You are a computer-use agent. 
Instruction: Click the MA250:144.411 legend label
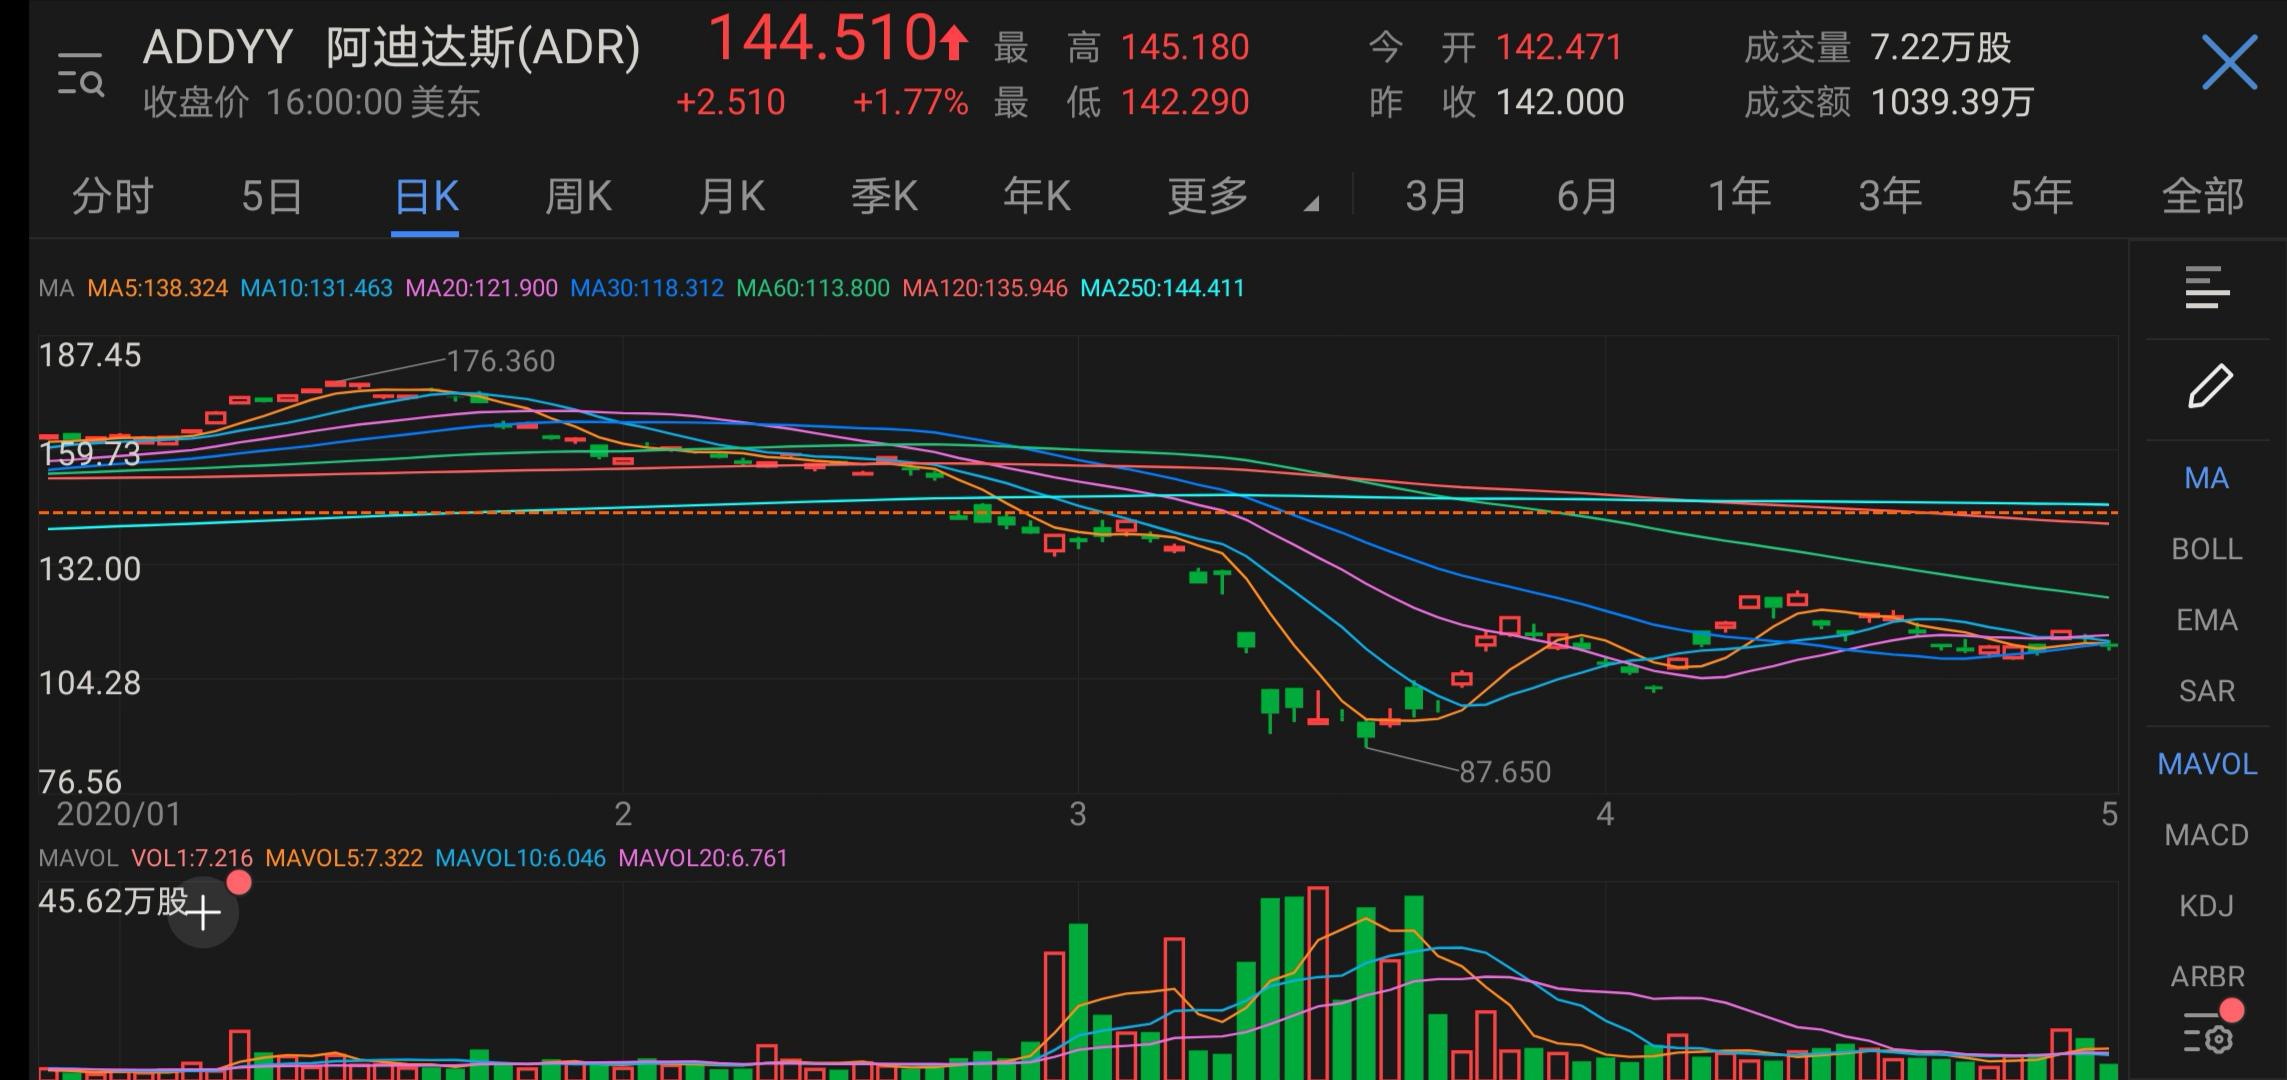tap(1163, 288)
